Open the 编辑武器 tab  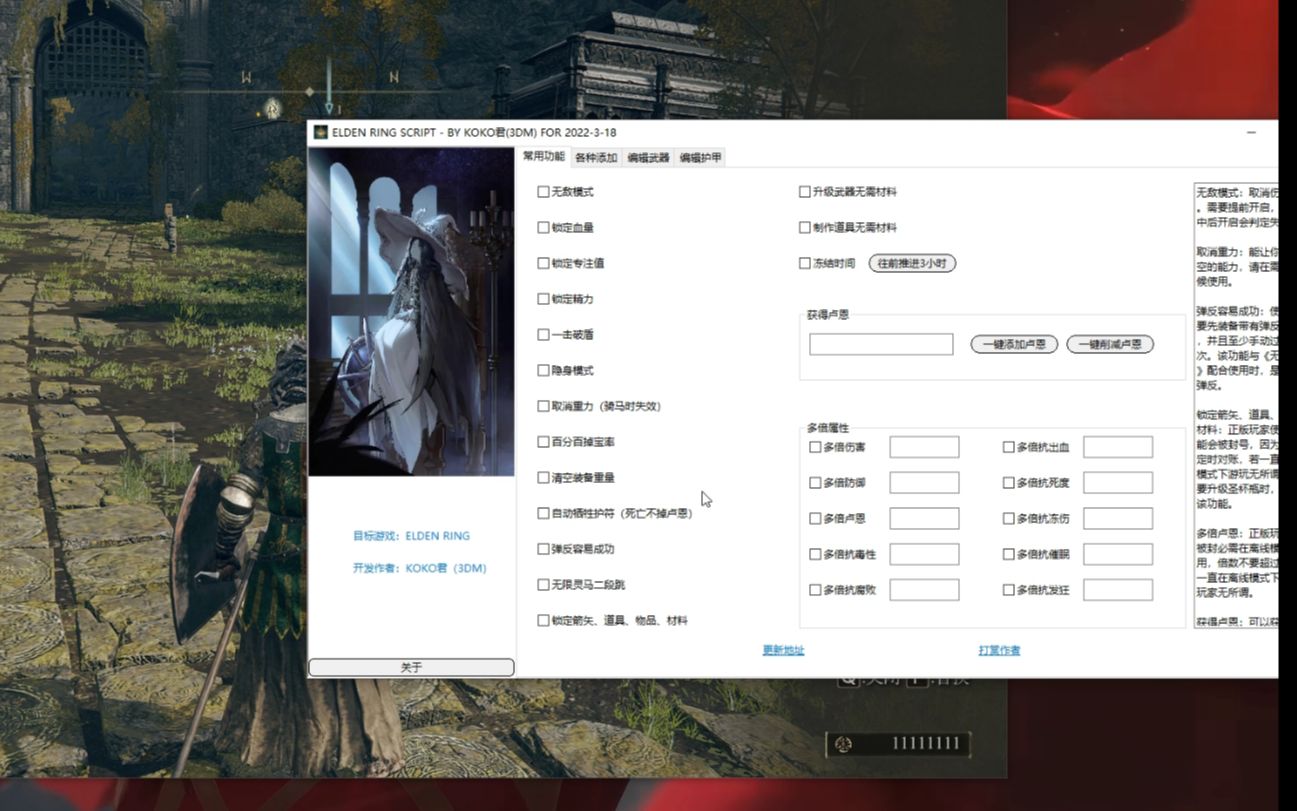(x=648, y=158)
